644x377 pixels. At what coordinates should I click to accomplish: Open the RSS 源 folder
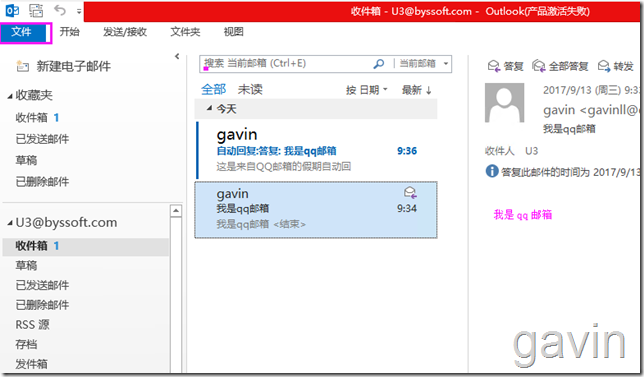[x=32, y=324]
